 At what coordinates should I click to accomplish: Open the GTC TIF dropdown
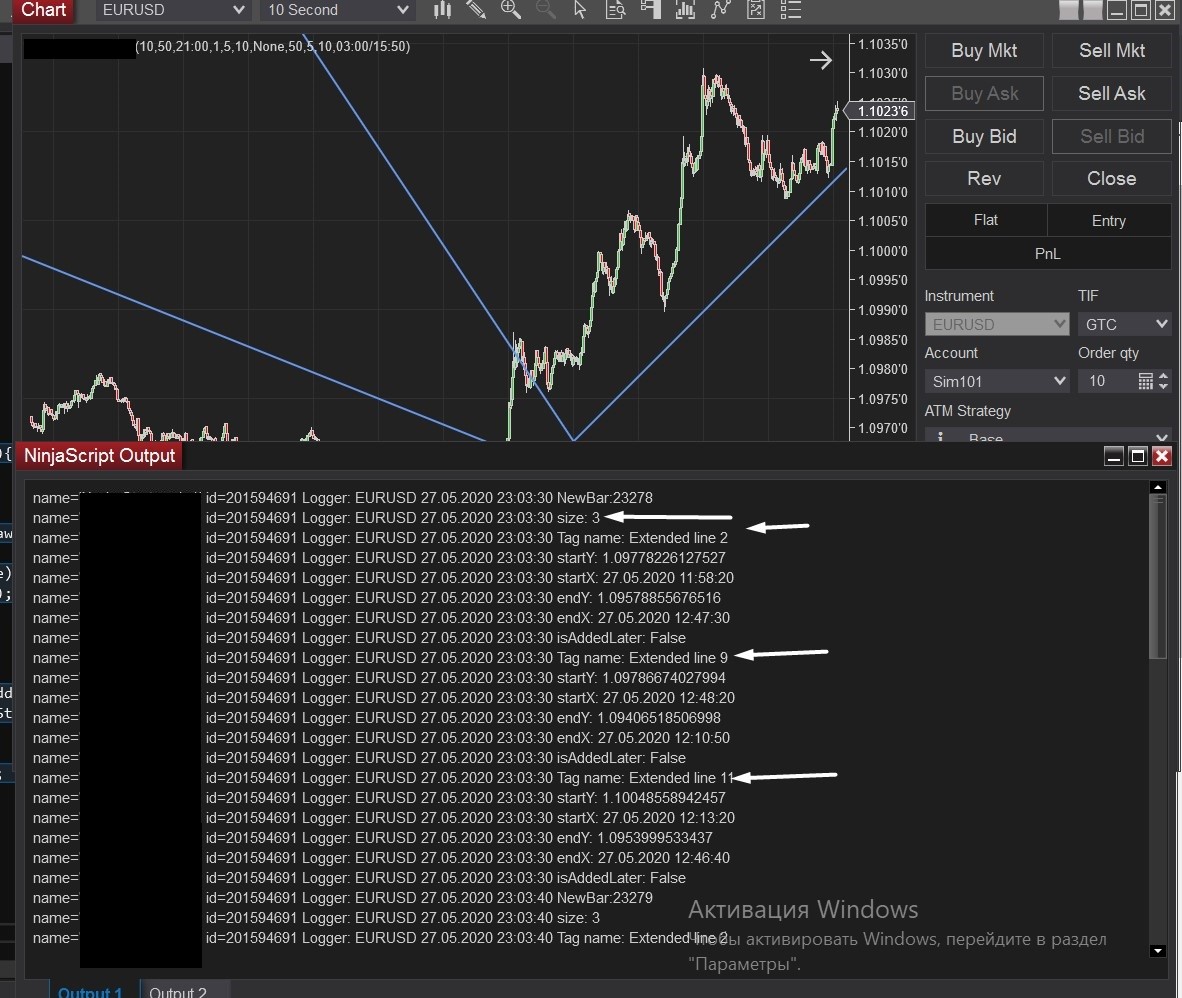(x=1124, y=324)
